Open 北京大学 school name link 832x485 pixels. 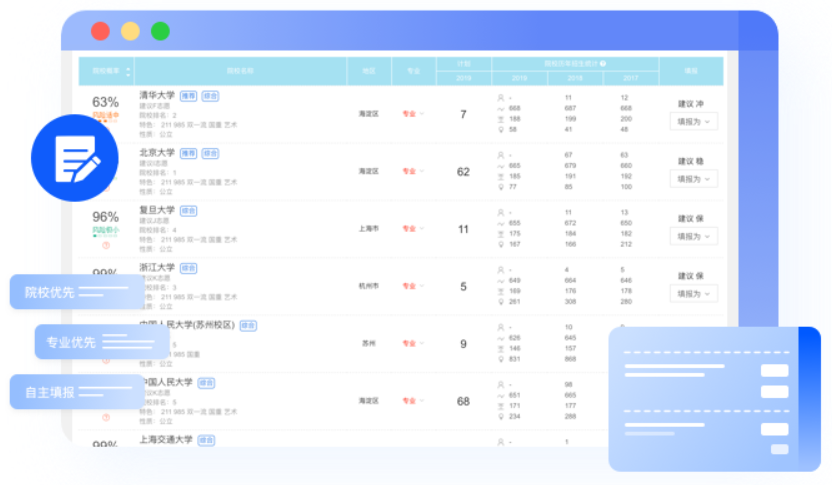157,152
